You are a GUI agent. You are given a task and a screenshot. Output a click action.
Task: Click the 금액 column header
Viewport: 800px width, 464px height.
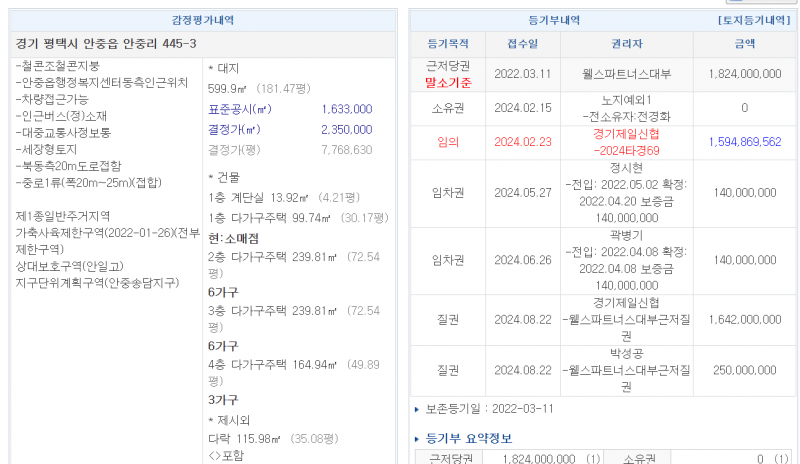744,44
